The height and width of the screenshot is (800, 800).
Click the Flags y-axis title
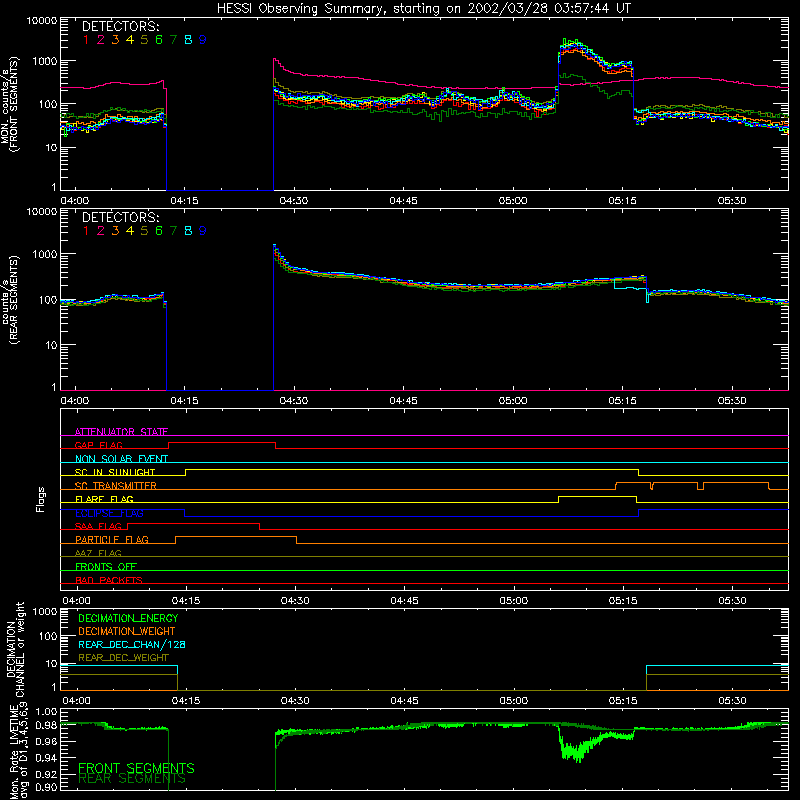click(x=41, y=499)
